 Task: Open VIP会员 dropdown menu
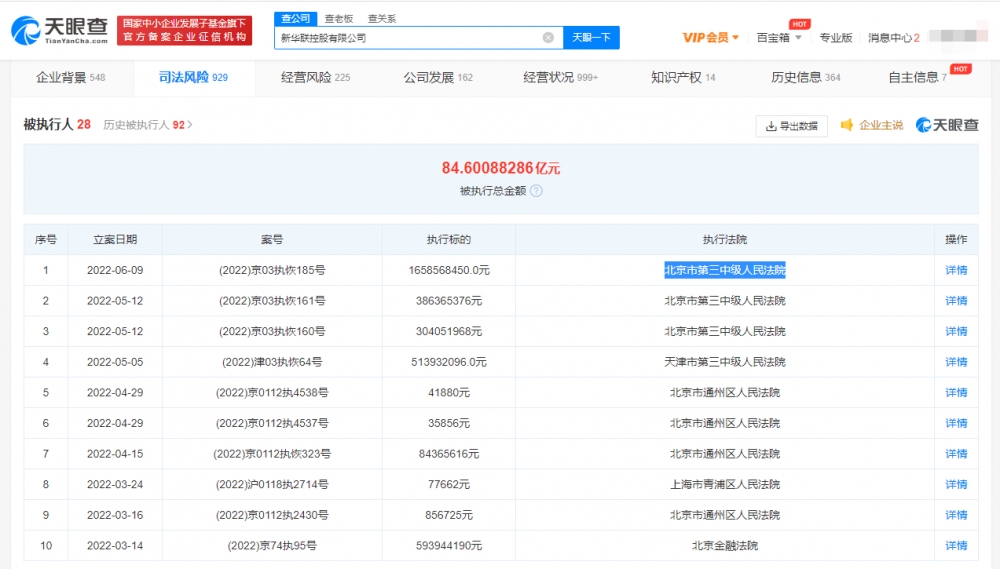coord(710,38)
